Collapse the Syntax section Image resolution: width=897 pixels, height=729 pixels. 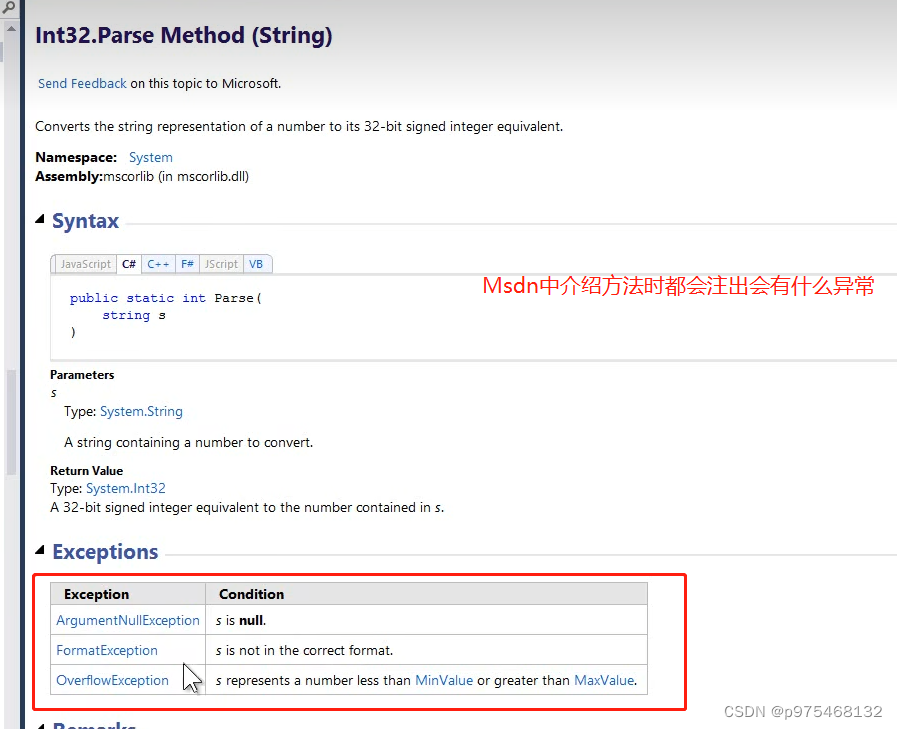click(39, 219)
